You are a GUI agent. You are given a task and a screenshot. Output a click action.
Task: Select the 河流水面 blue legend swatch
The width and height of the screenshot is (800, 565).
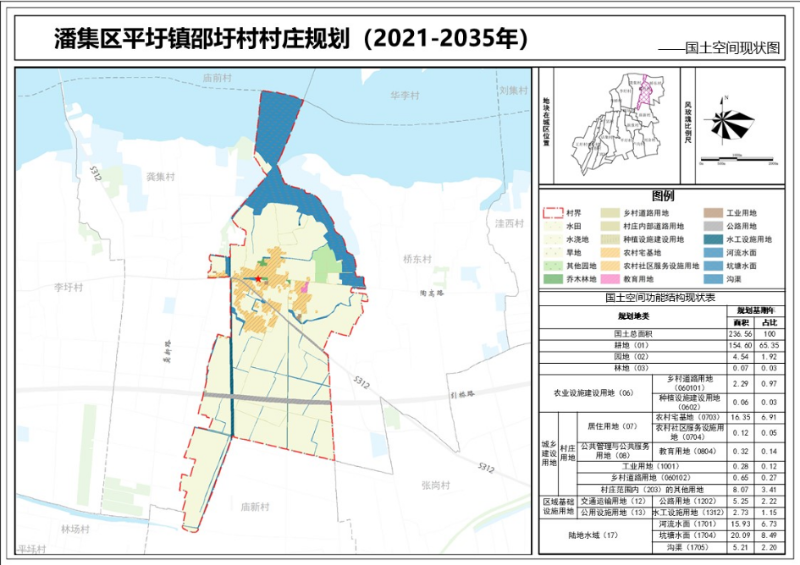tap(713, 253)
